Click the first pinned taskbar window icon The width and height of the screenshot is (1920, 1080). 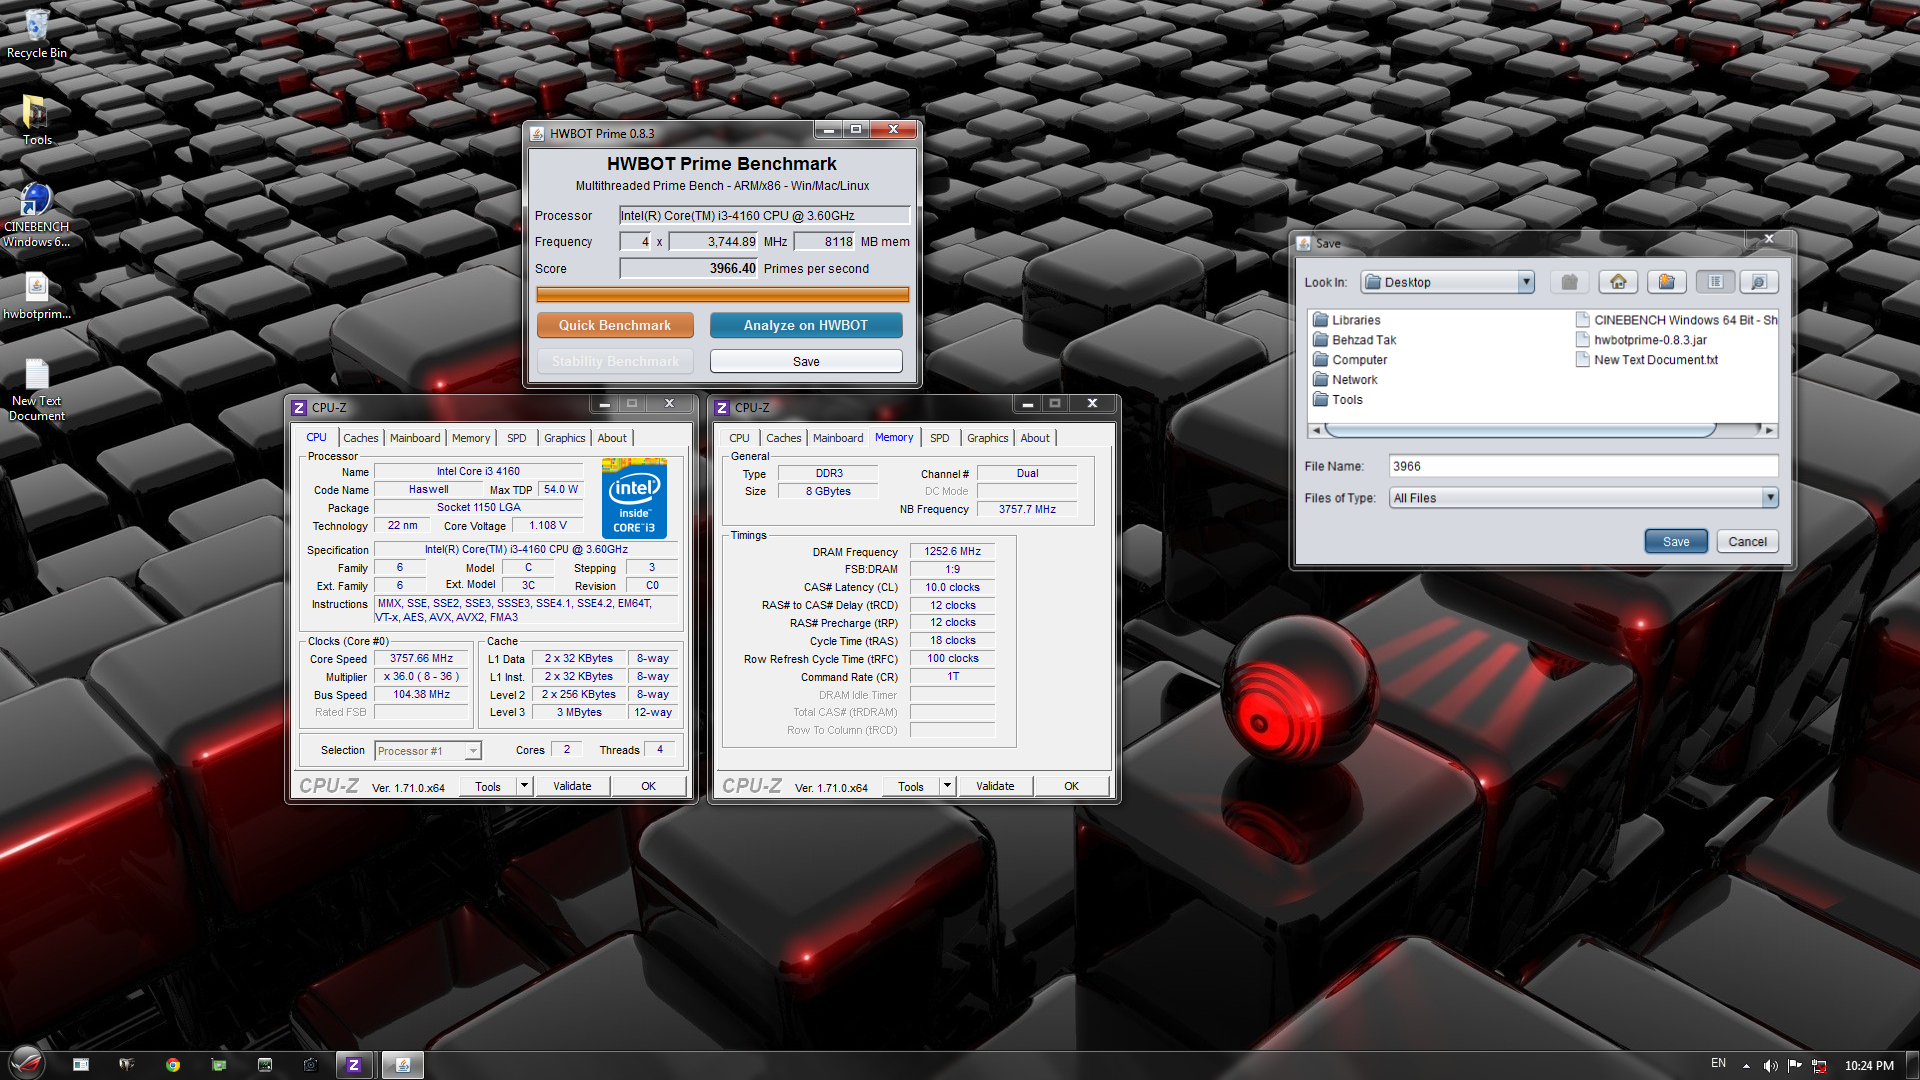pos(81,1065)
